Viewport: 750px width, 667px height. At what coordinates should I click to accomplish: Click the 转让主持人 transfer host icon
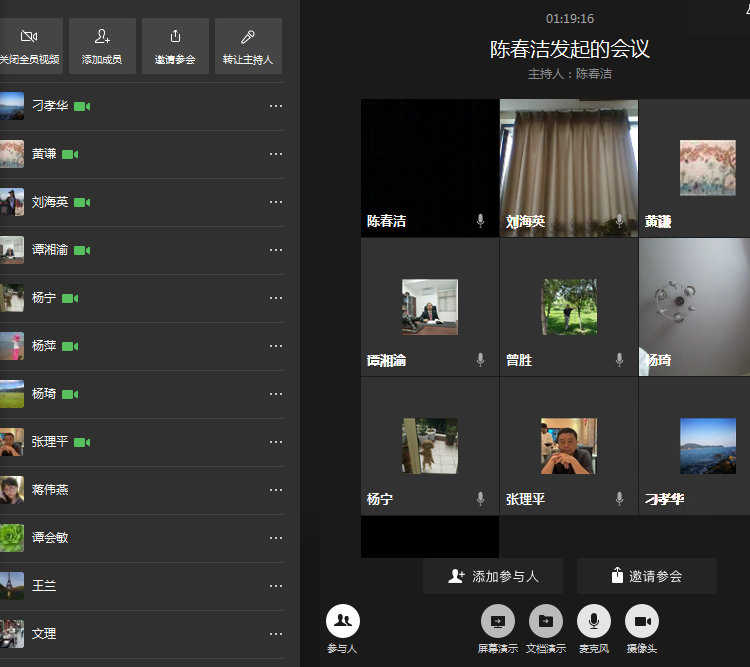pos(248,37)
